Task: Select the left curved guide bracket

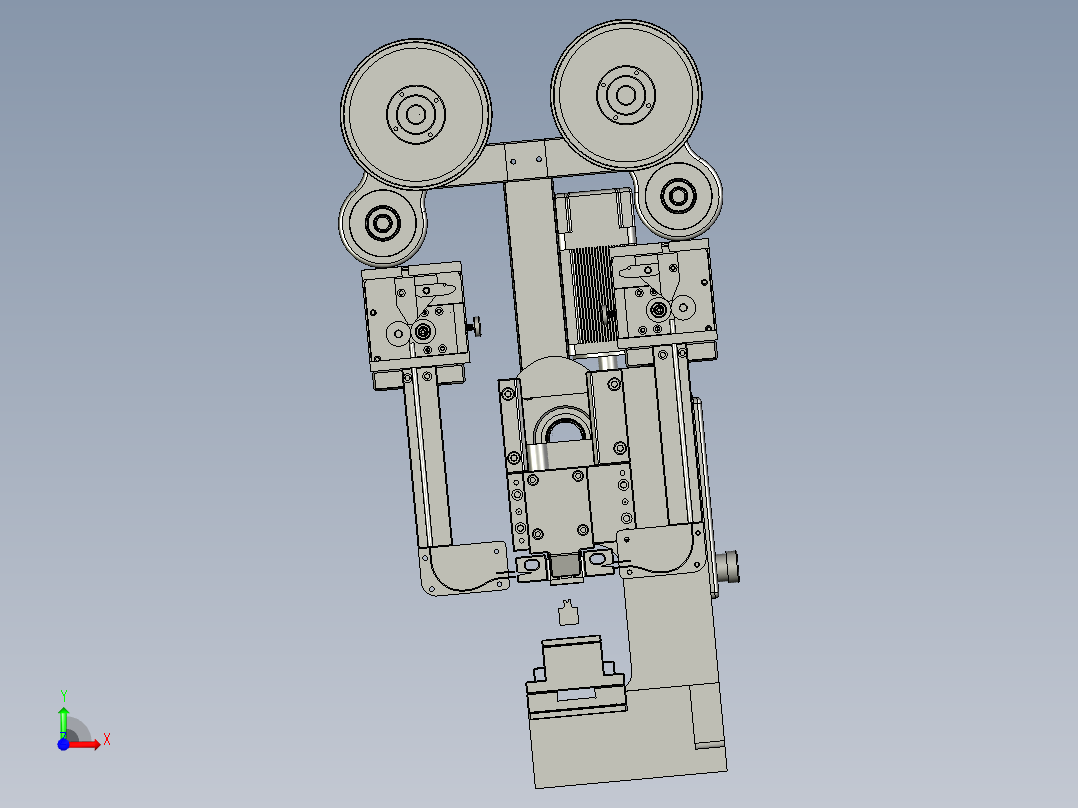Action: tap(465, 568)
